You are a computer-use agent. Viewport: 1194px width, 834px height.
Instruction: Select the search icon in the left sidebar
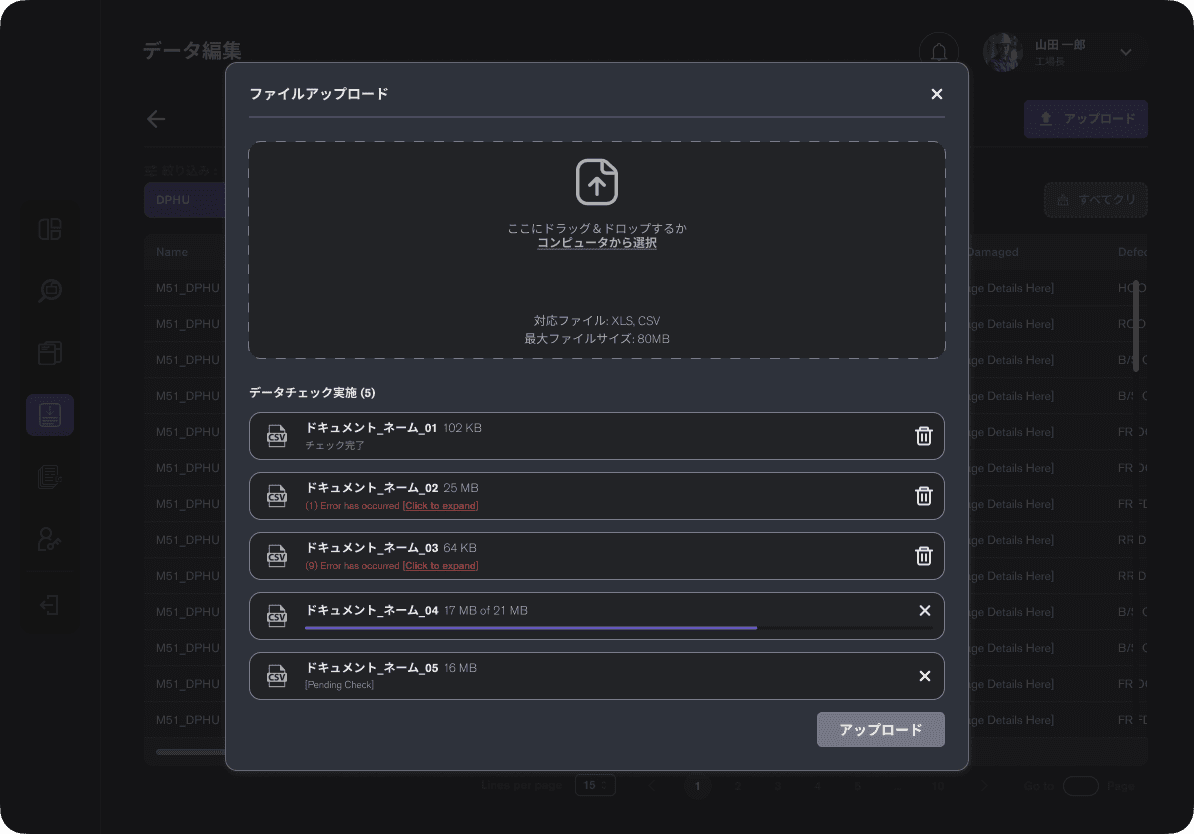50,291
